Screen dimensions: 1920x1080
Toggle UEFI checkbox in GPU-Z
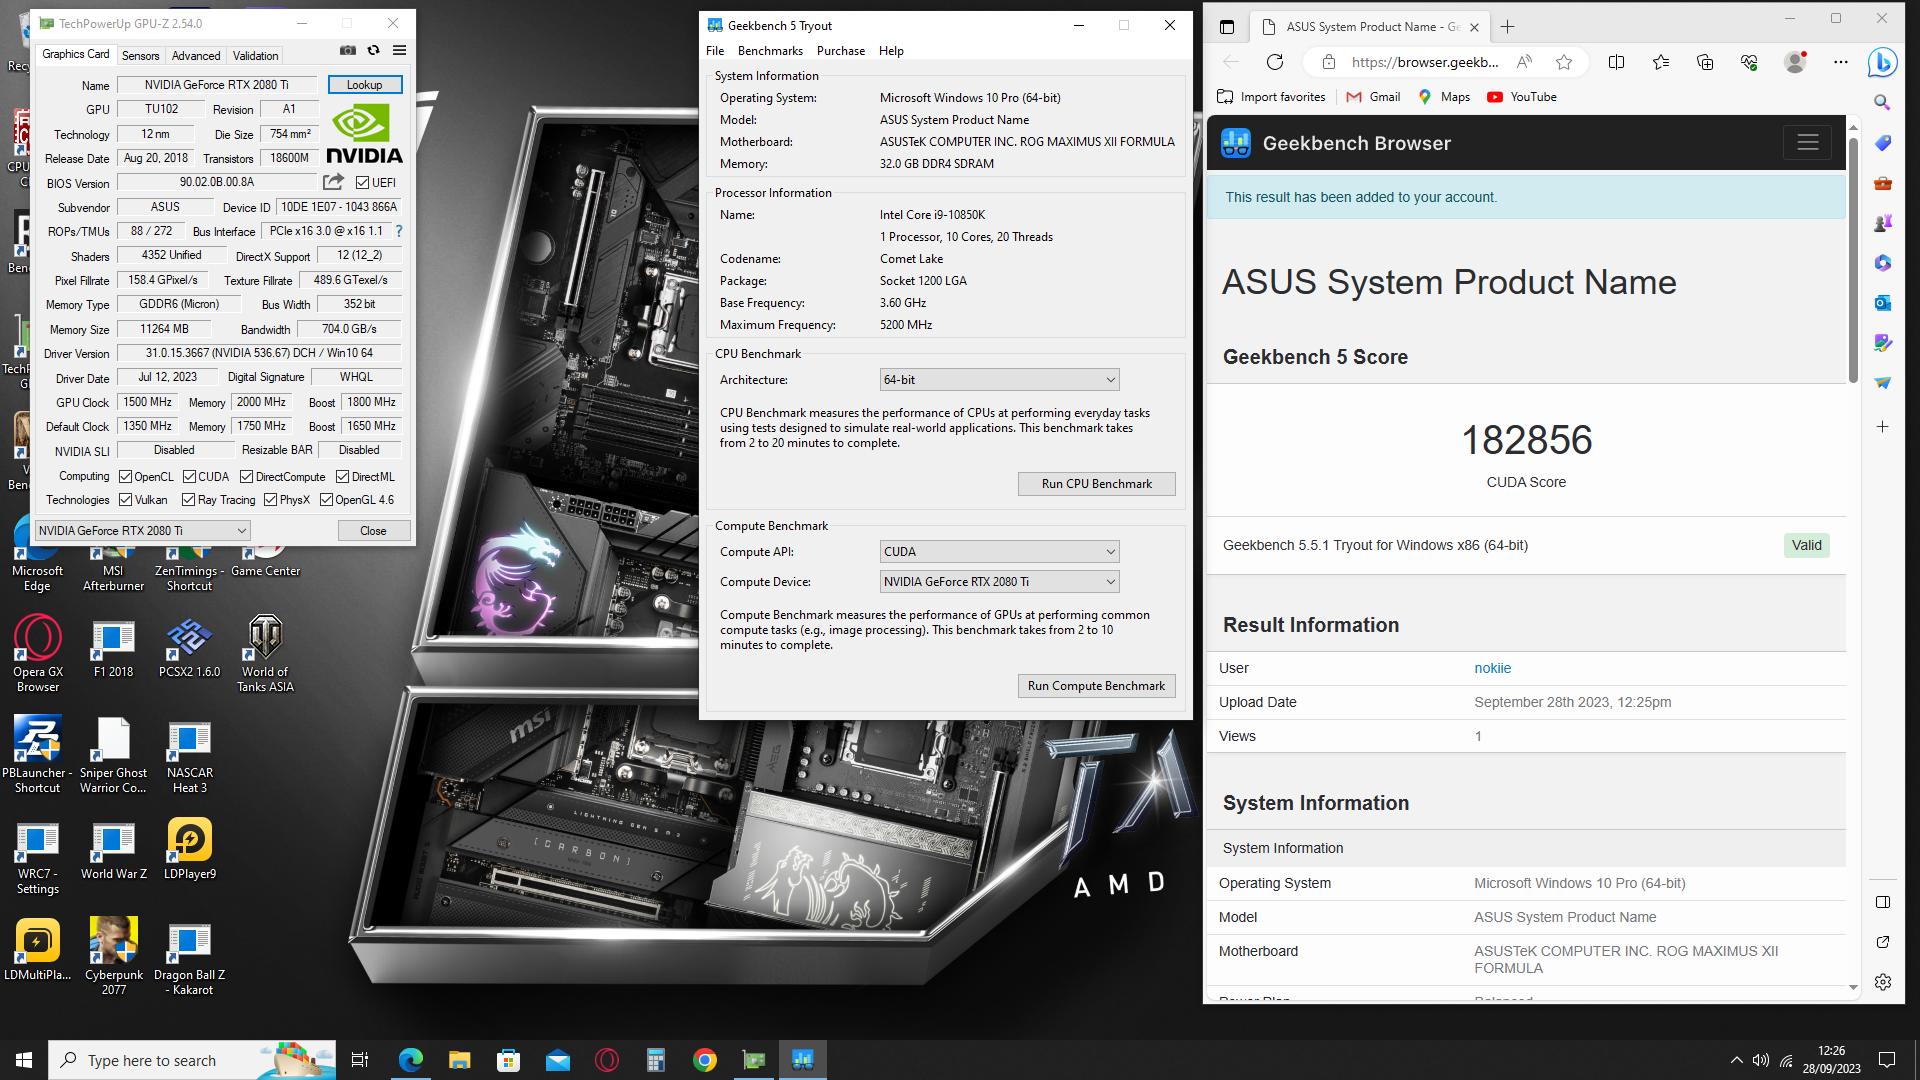point(362,183)
